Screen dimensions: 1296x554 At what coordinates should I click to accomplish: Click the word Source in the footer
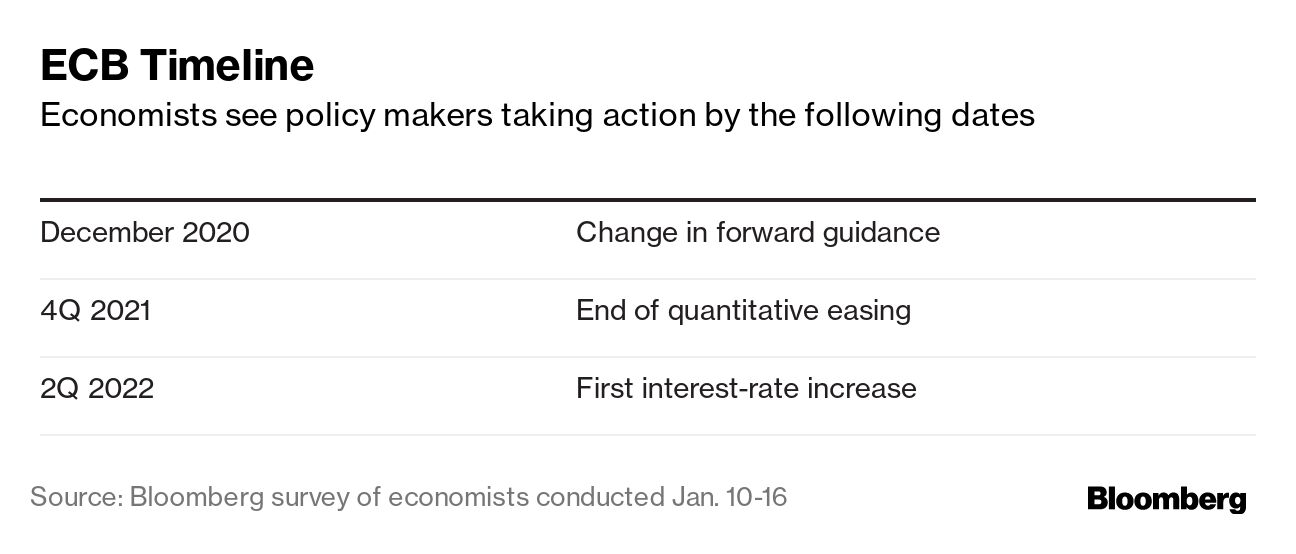73,497
